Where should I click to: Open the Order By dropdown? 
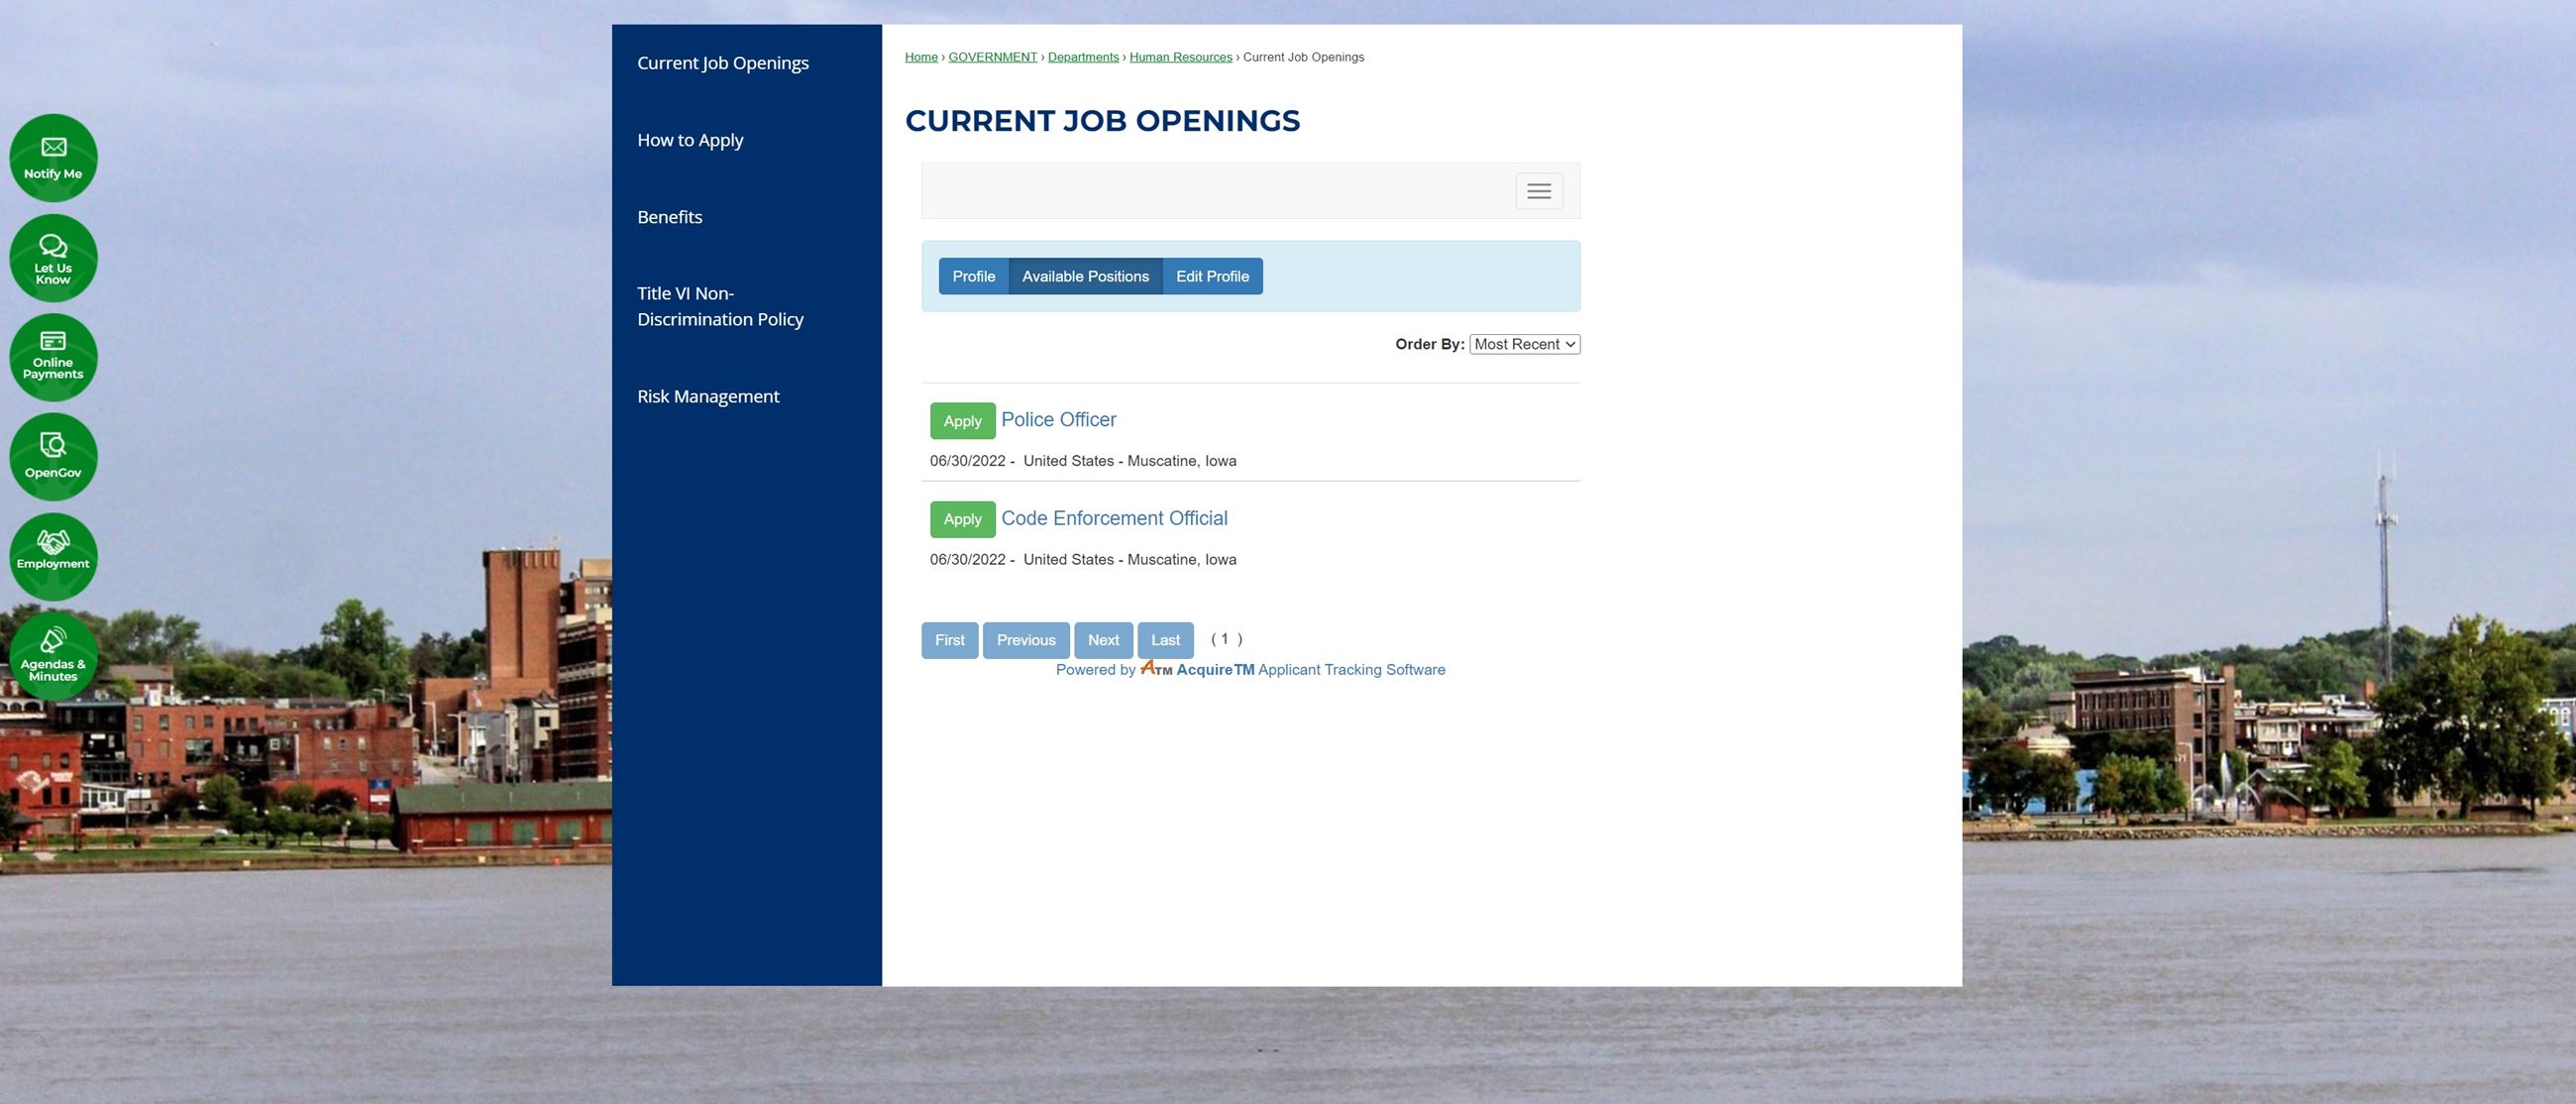pyautogui.click(x=1523, y=343)
